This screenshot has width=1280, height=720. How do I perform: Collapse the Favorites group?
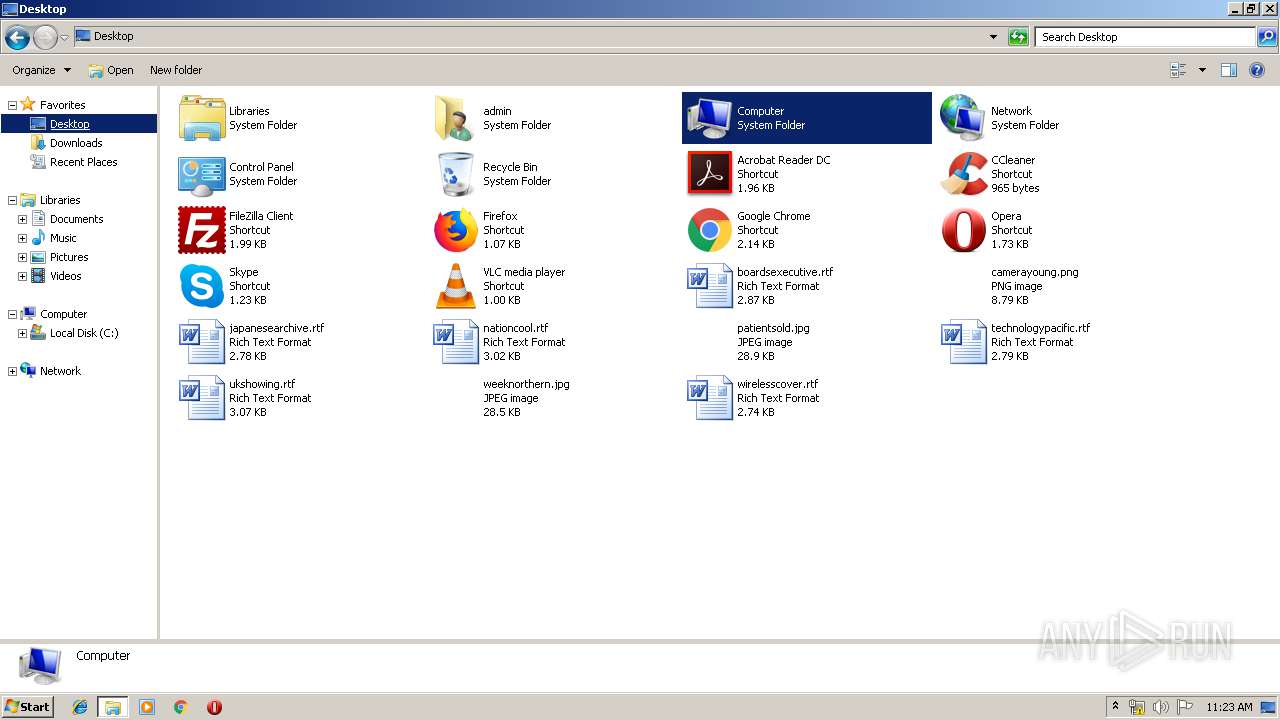coord(12,105)
